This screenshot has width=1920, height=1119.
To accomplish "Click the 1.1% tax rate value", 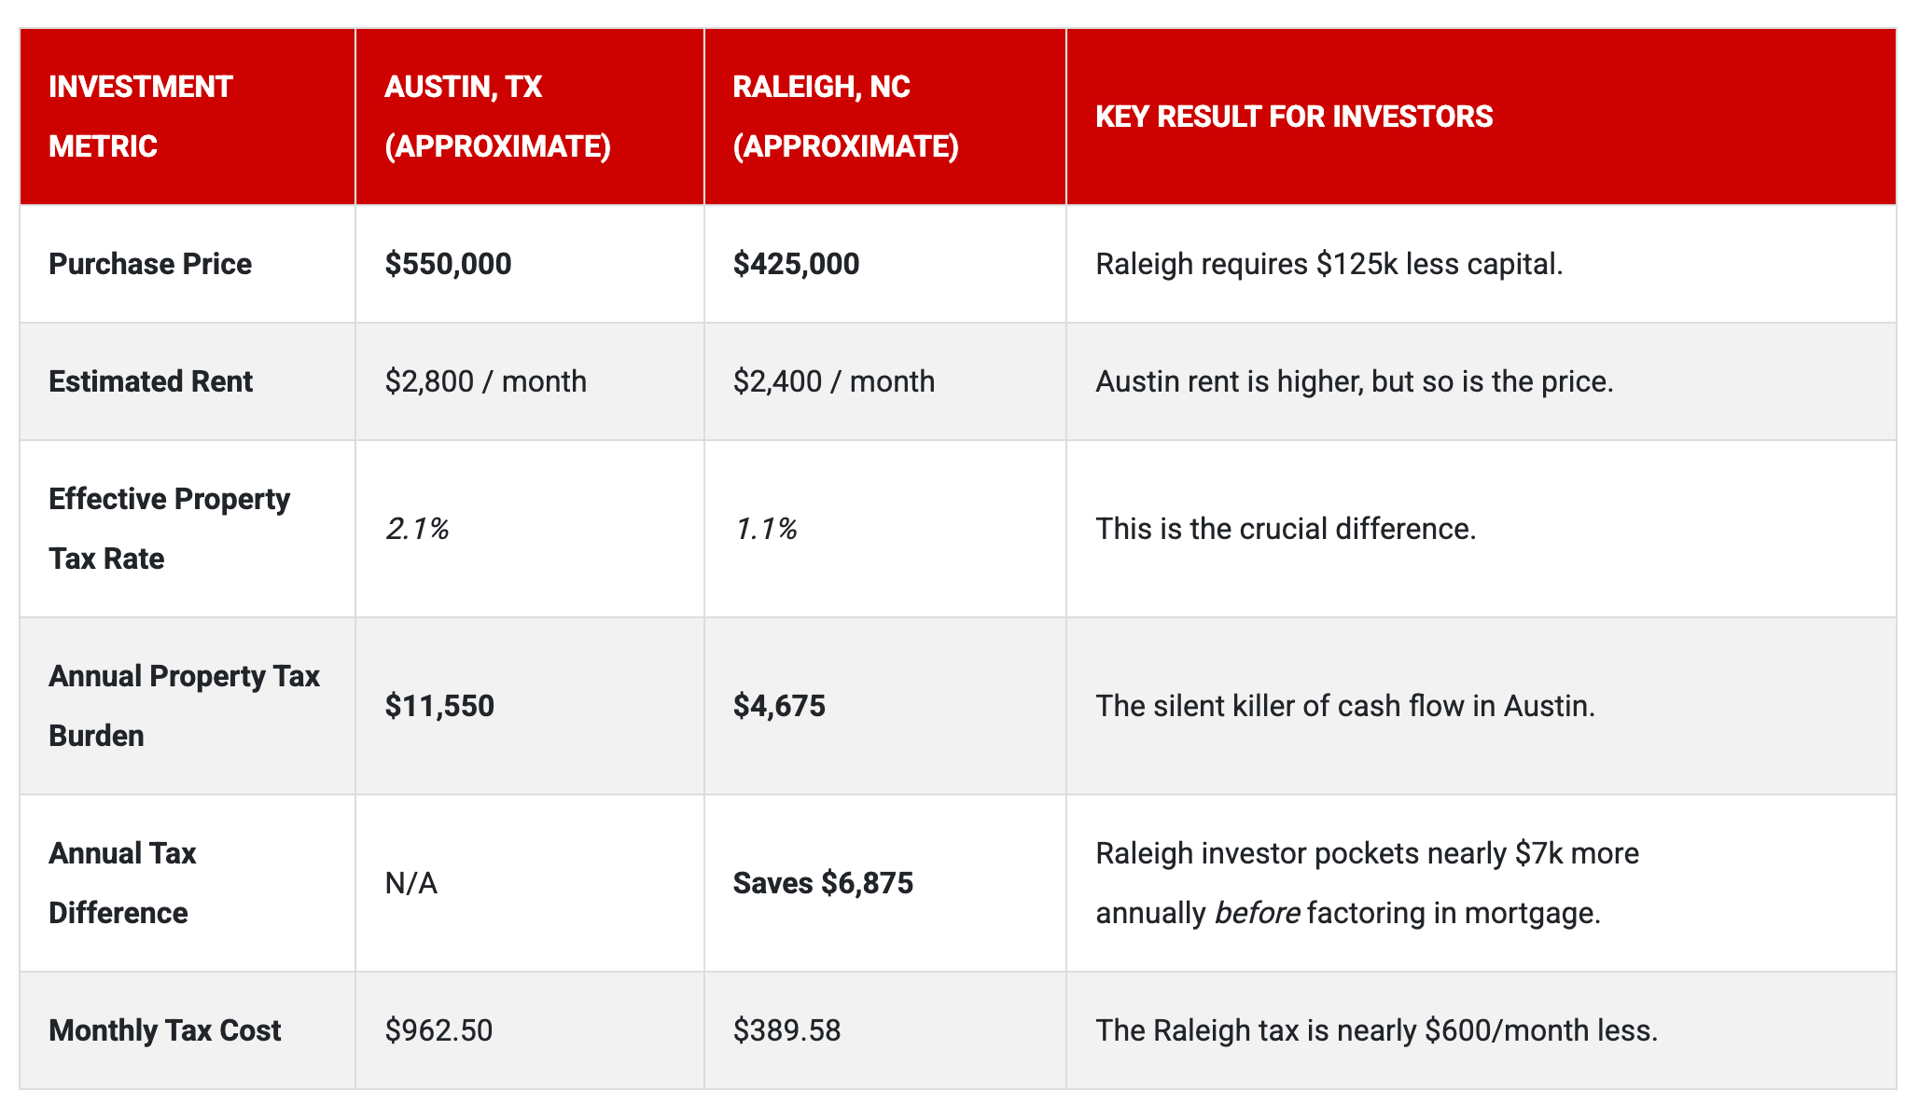I will click(x=765, y=528).
